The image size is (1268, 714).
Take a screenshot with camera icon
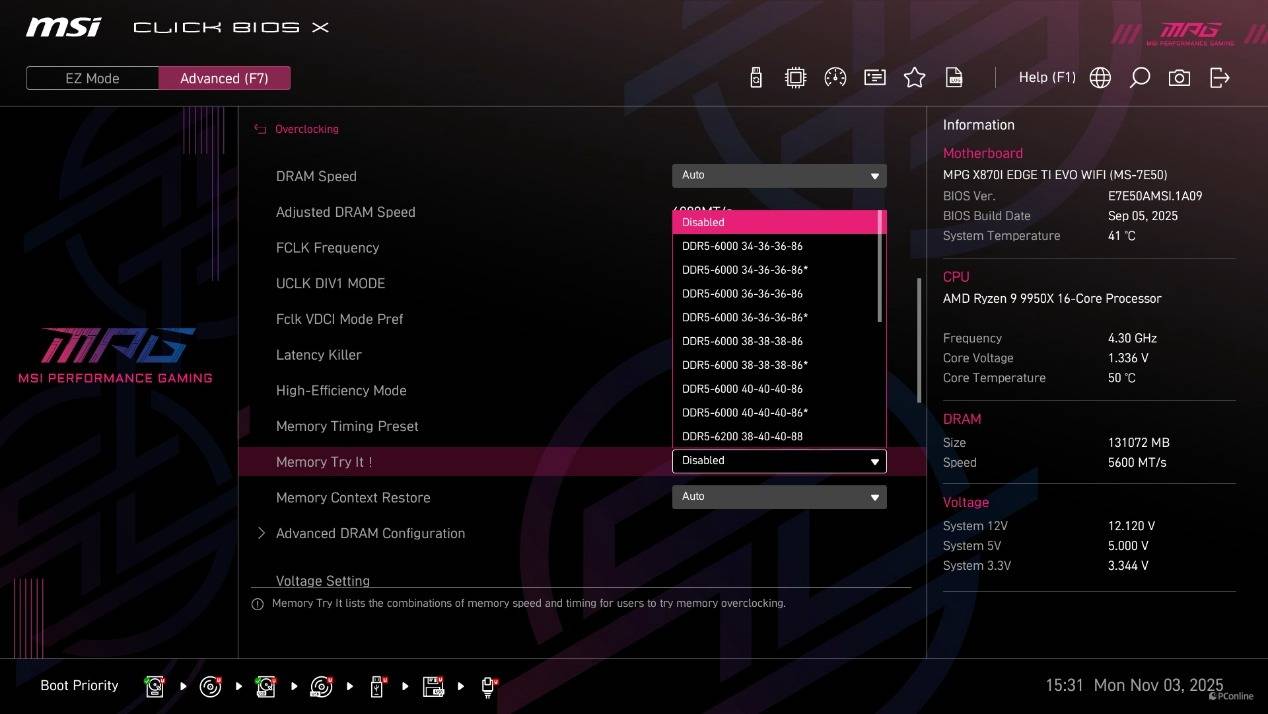1179,78
